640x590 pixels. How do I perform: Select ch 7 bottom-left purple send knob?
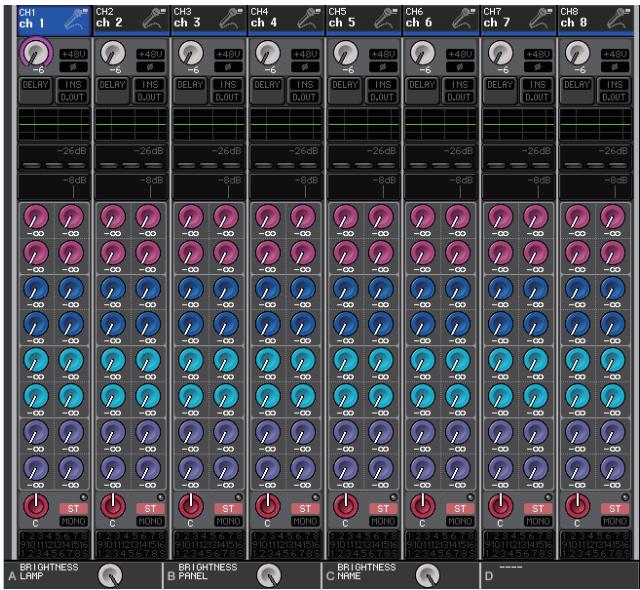500,468
